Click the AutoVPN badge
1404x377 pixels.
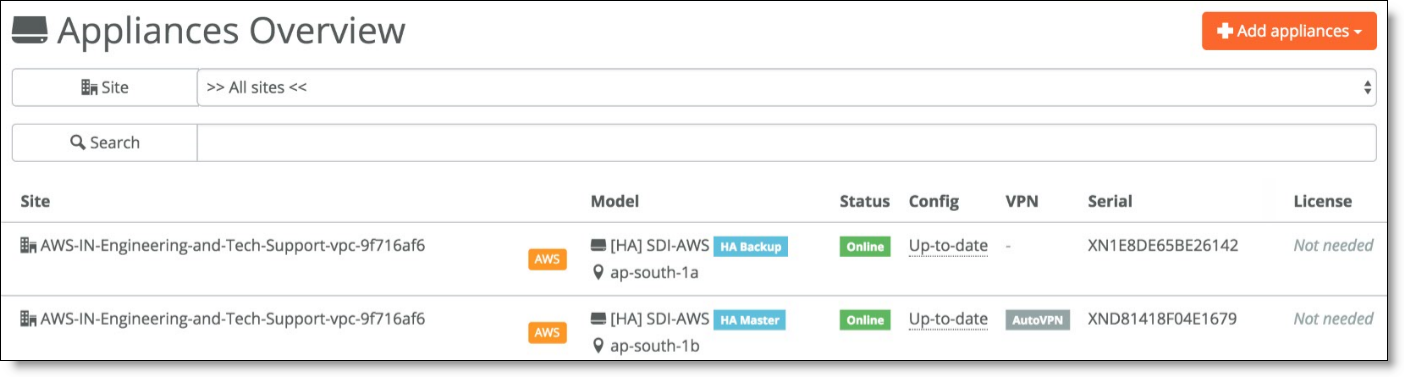click(x=1037, y=320)
